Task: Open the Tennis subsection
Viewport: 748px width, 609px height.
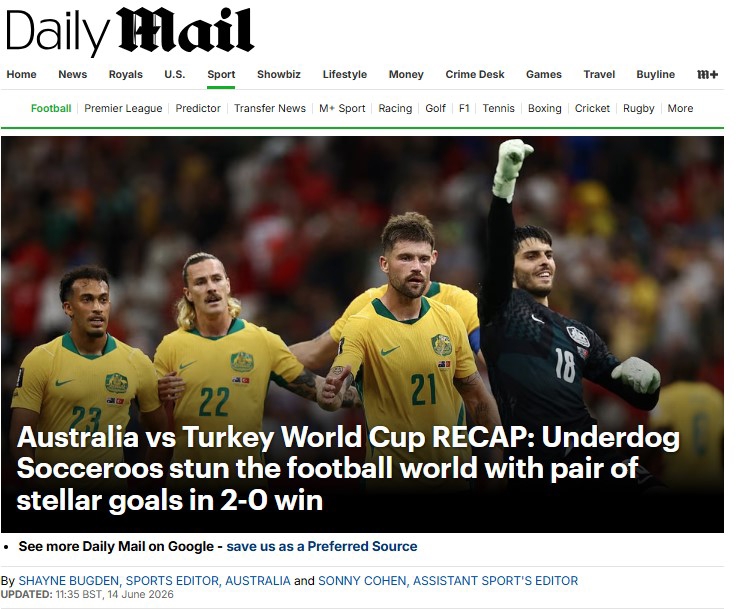Action: [x=499, y=108]
